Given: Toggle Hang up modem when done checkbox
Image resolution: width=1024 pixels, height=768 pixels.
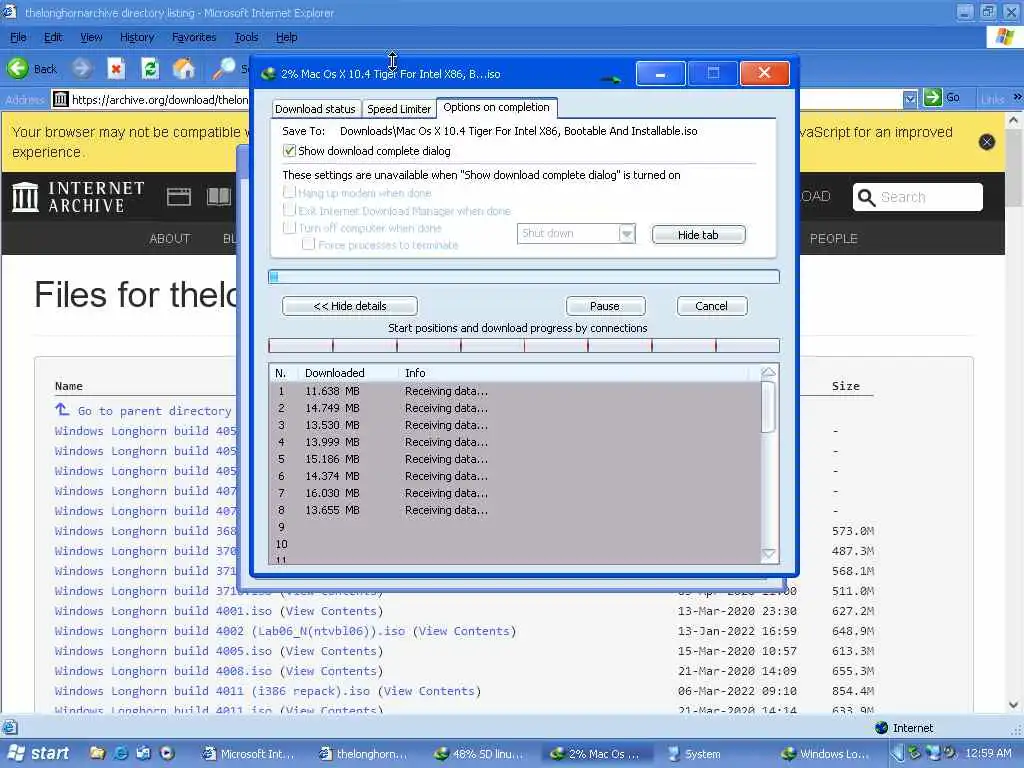Looking at the screenshot, I should tap(289, 193).
